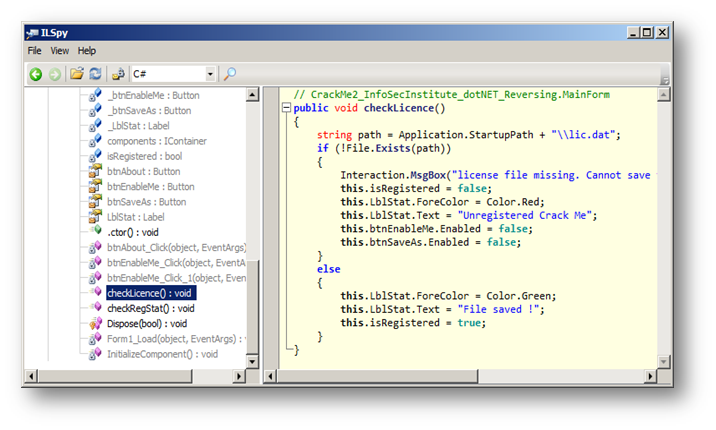Click the btnAbout property icon
Screen dimensions: 716x430
[95, 171]
